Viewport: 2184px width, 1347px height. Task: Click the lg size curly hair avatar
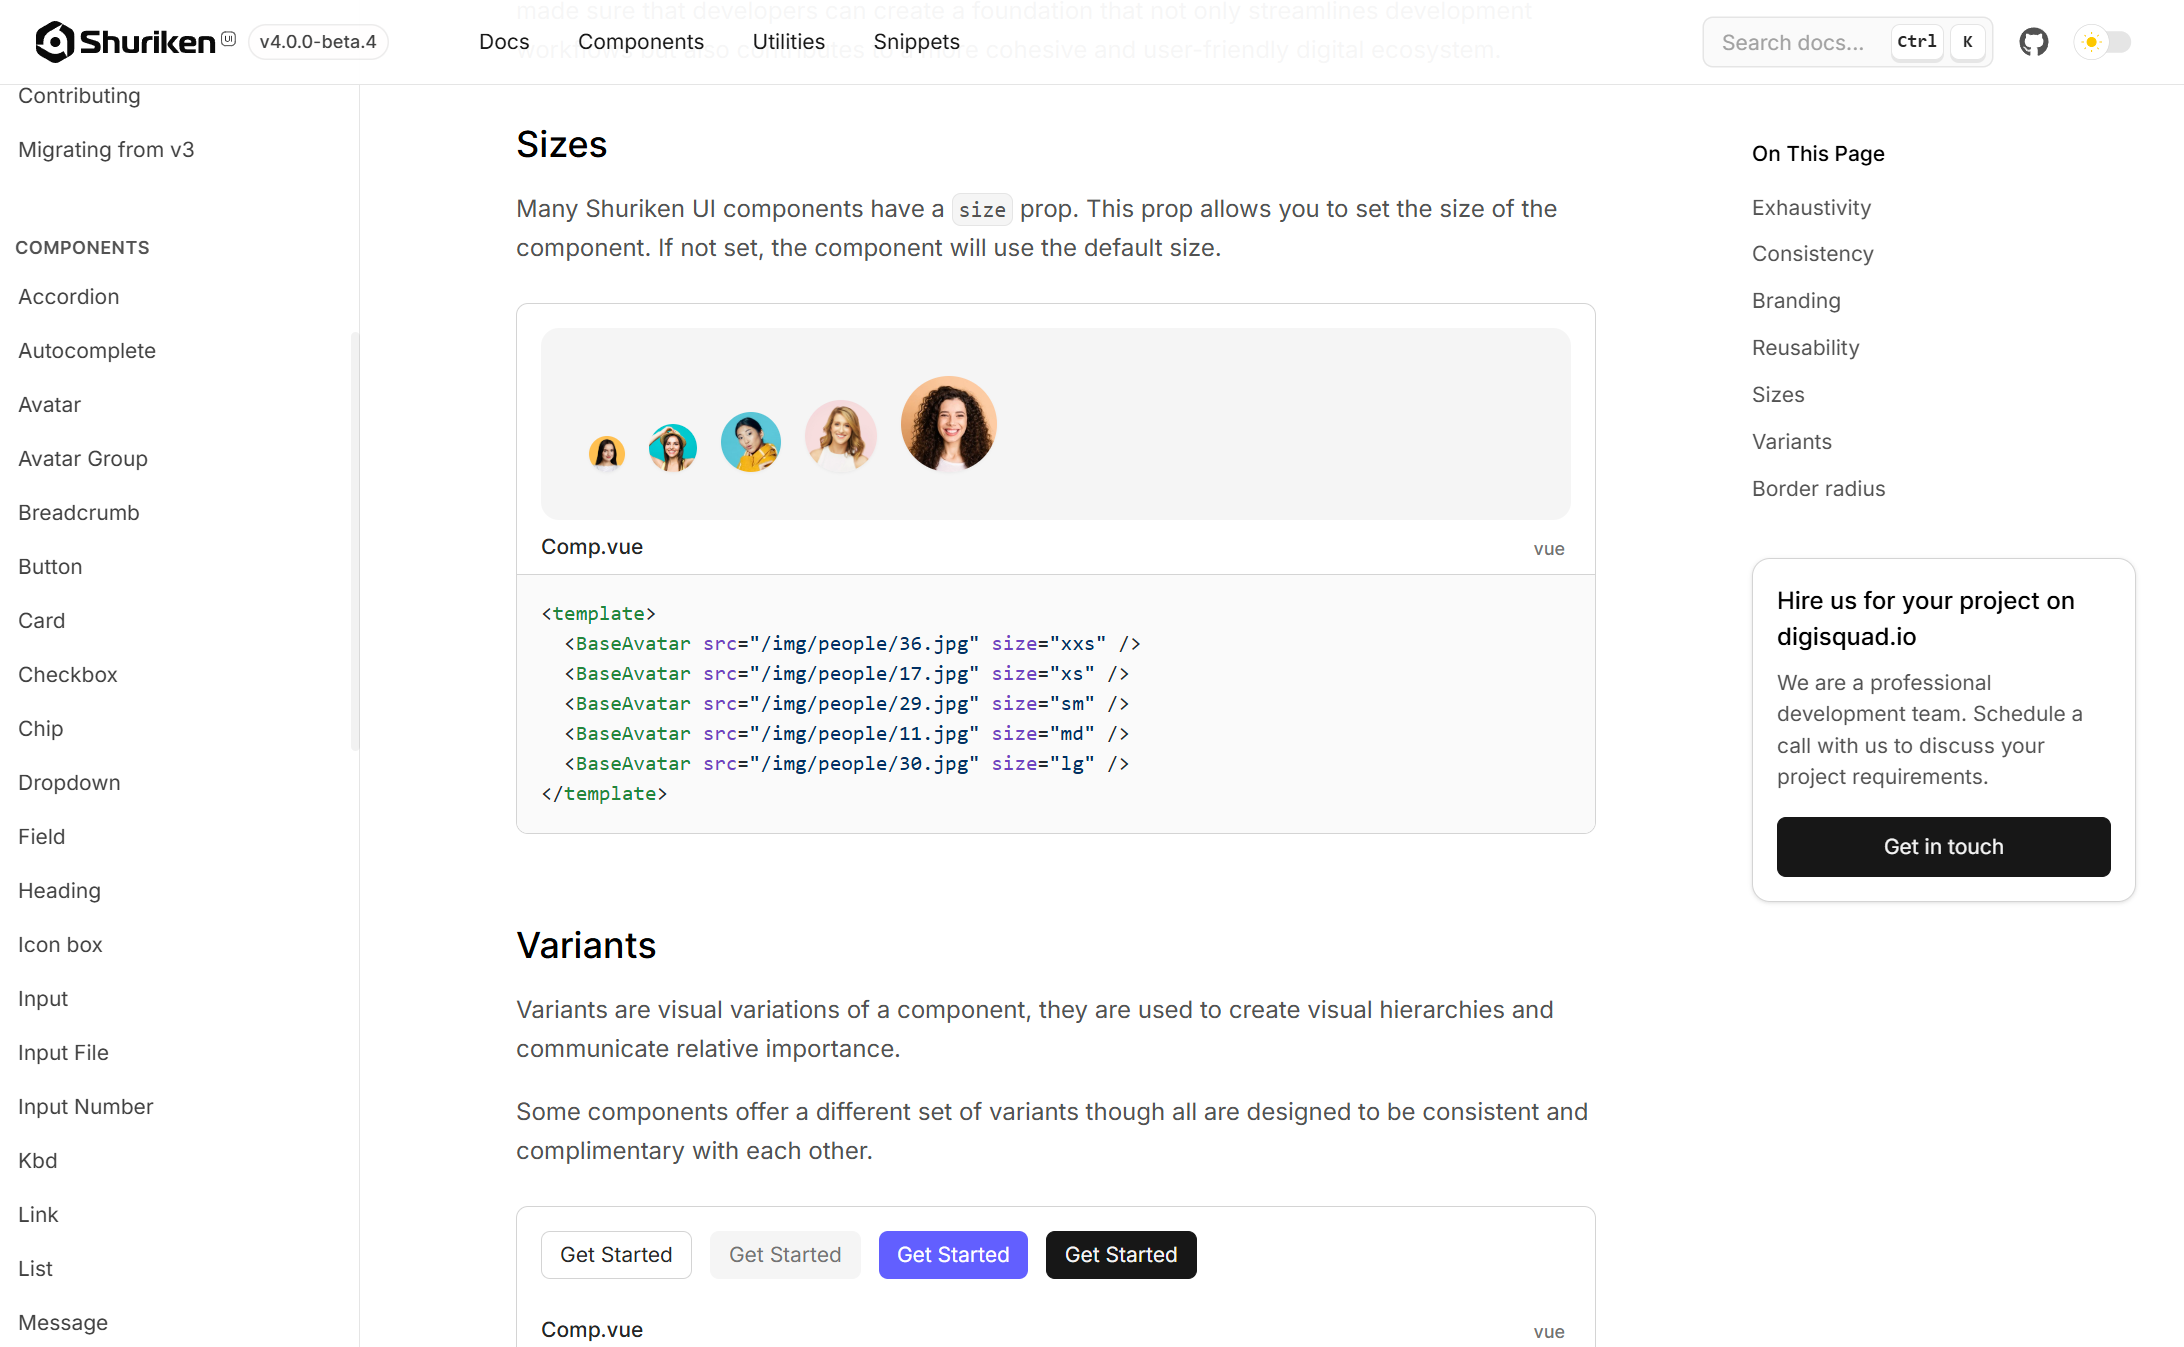point(949,424)
